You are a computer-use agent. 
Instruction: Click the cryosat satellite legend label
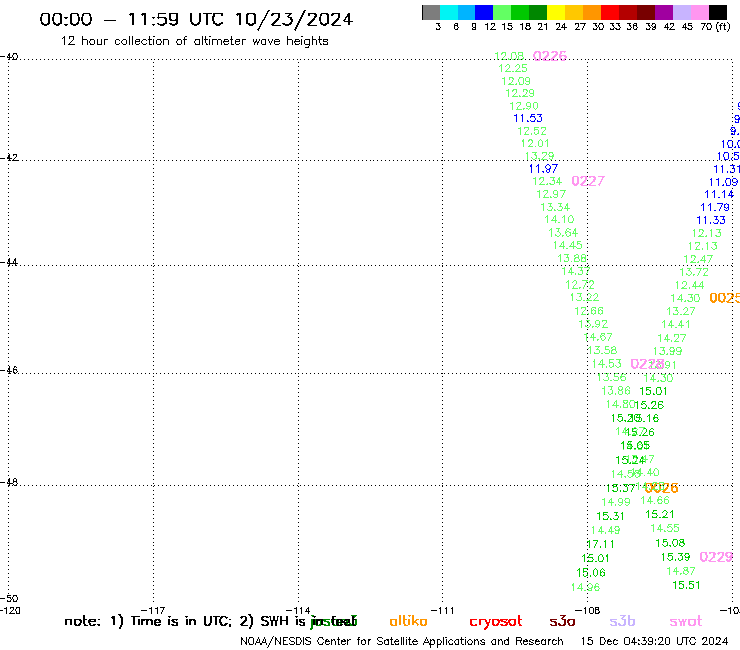tap(496, 622)
